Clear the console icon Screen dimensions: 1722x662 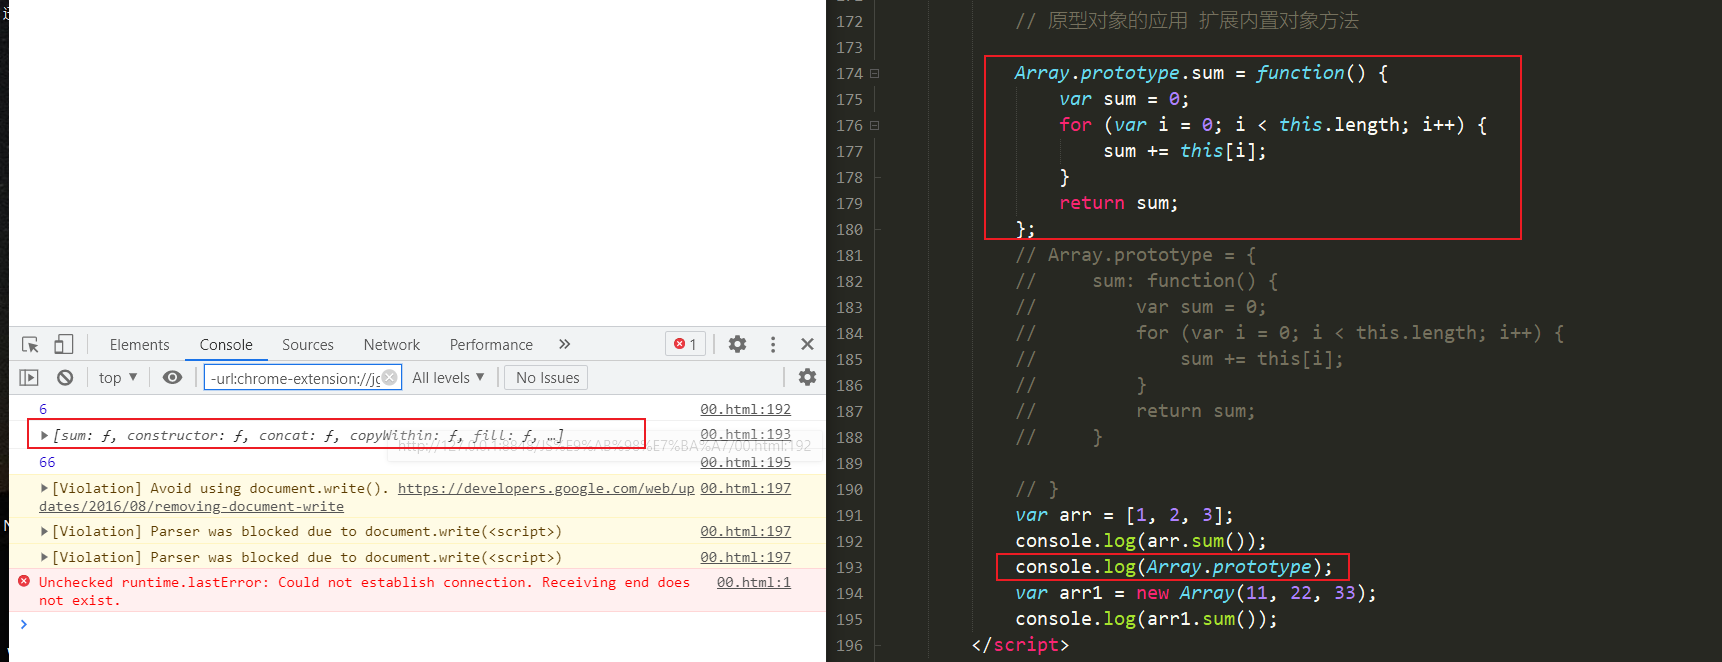65,377
